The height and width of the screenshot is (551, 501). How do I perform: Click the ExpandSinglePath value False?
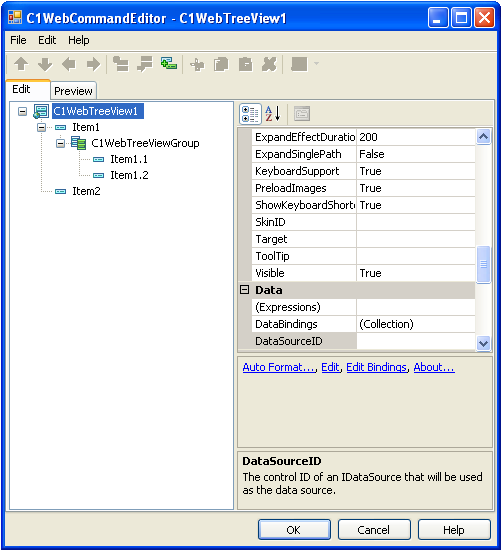(x=416, y=154)
